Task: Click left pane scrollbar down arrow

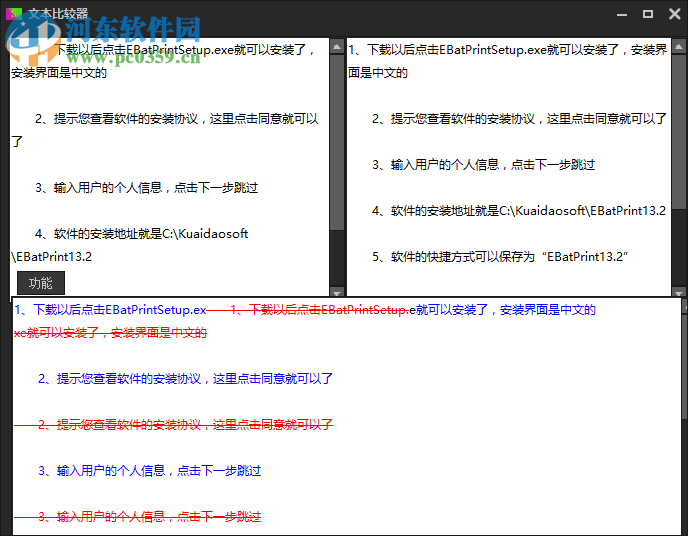Action: 337,292
